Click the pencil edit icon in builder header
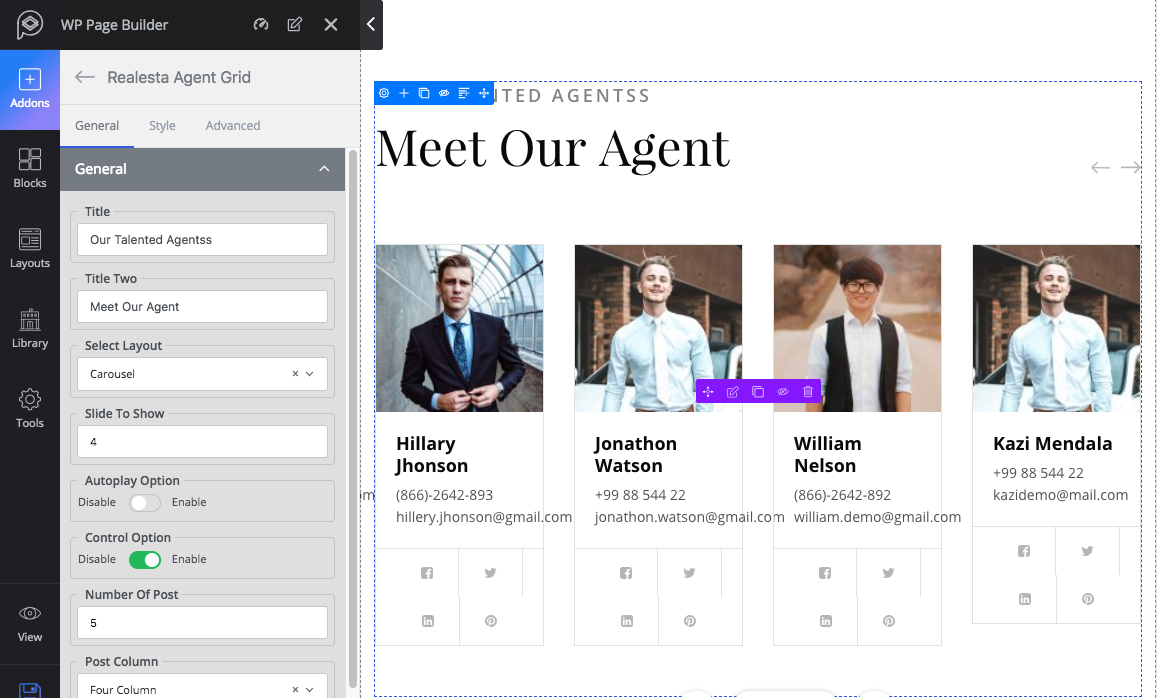 pos(294,24)
